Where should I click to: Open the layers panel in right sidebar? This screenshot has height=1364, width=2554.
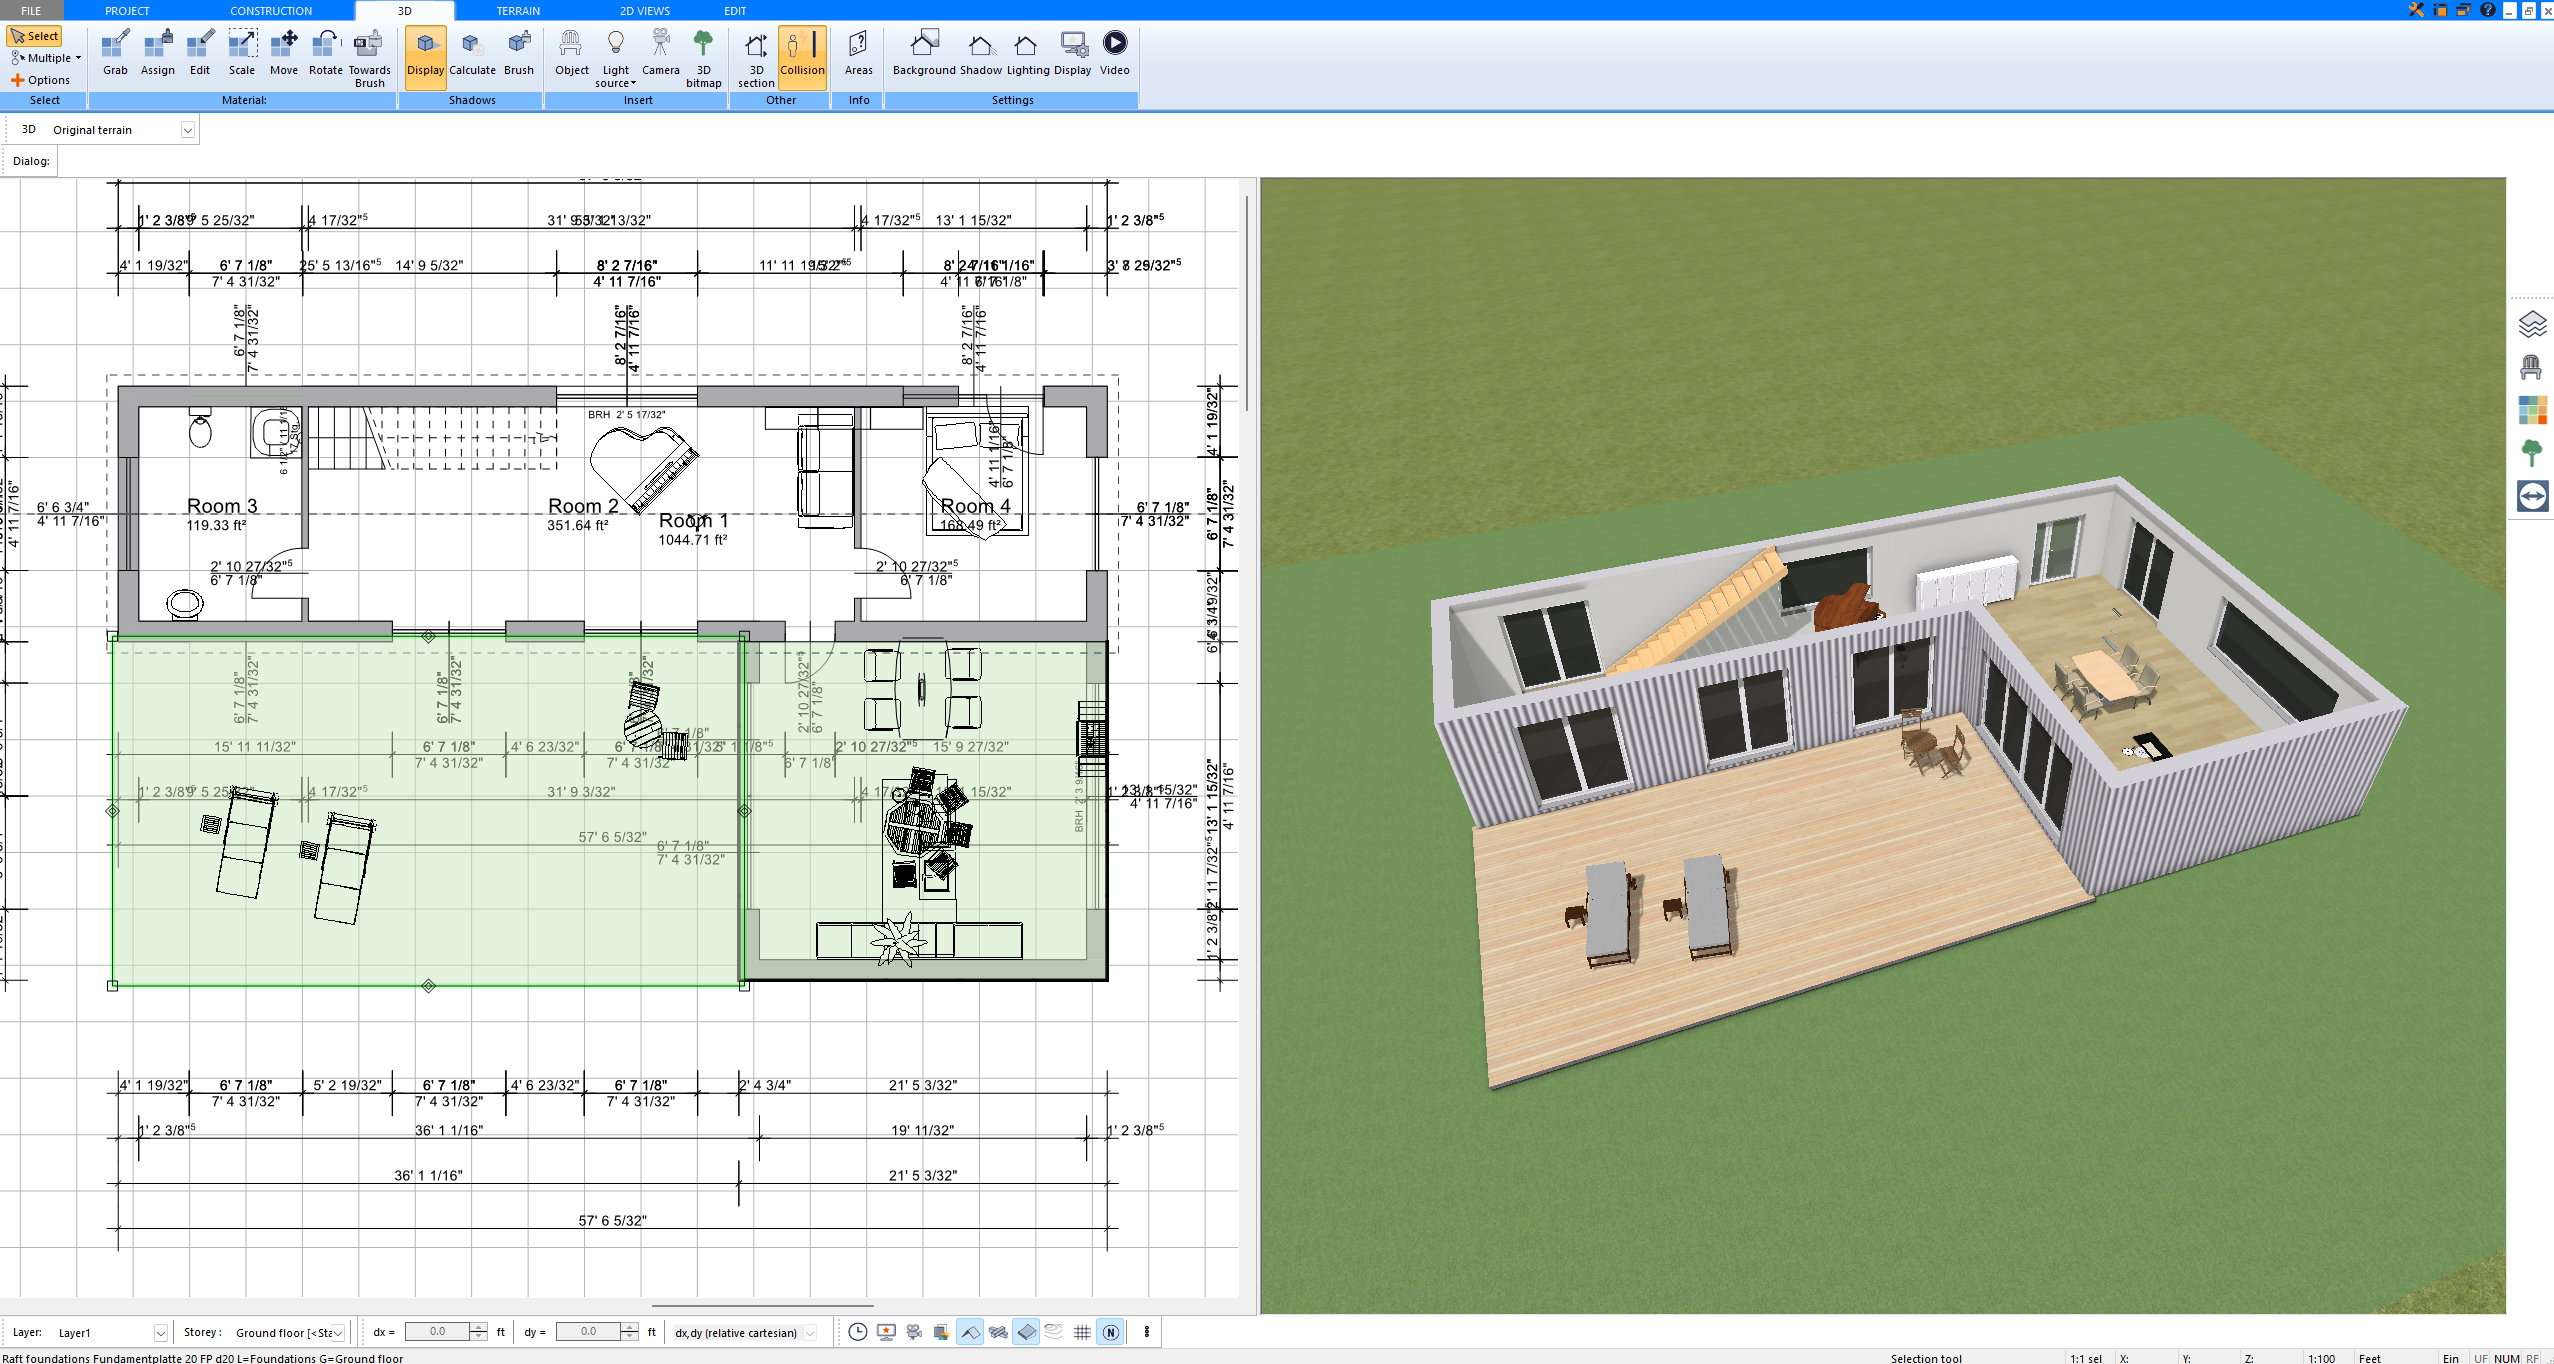click(x=2531, y=324)
